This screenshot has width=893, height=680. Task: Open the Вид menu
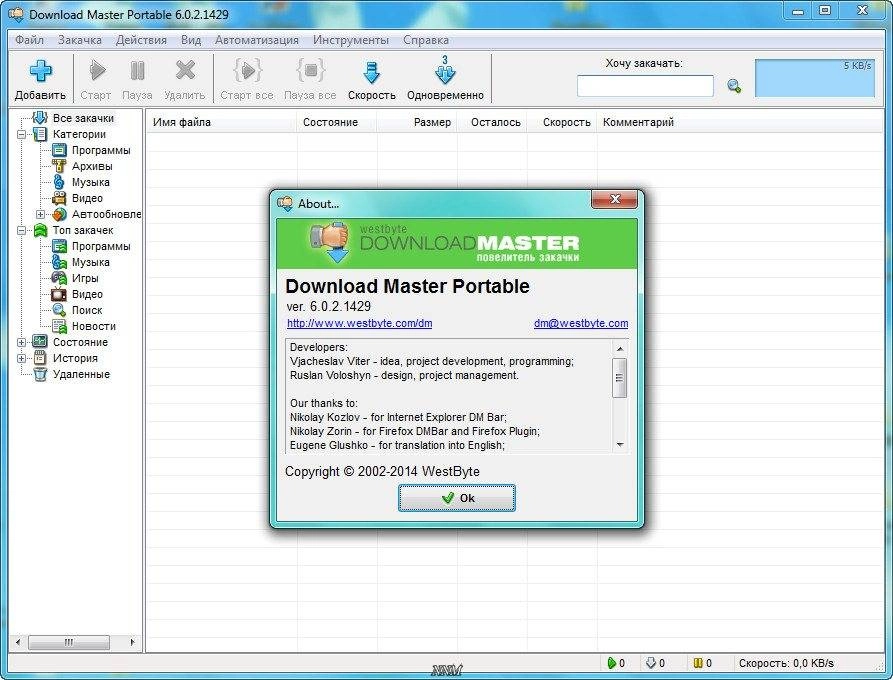pos(191,40)
